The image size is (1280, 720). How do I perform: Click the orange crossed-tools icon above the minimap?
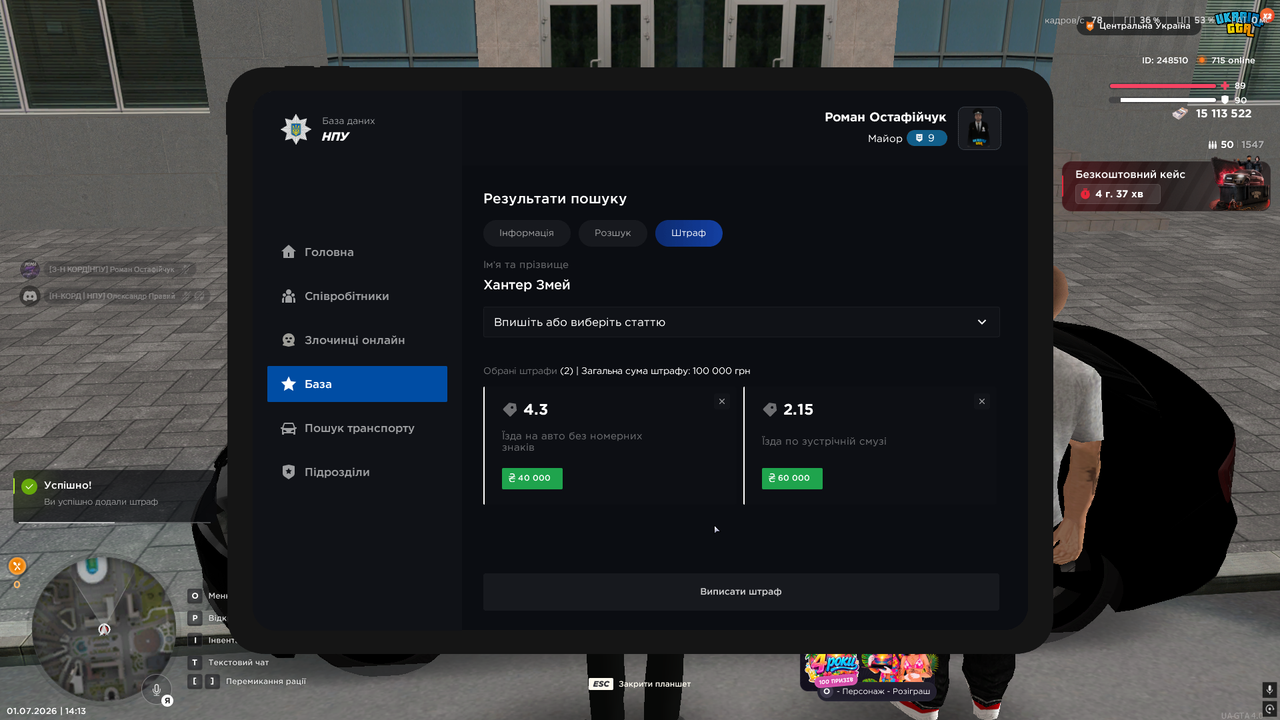(17, 566)
